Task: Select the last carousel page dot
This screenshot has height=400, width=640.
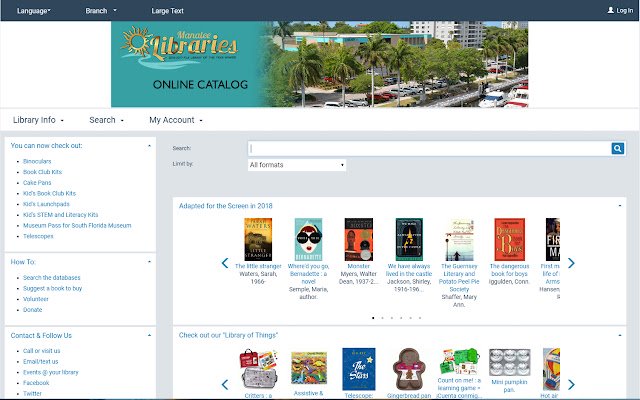Action: click(420, 318)
